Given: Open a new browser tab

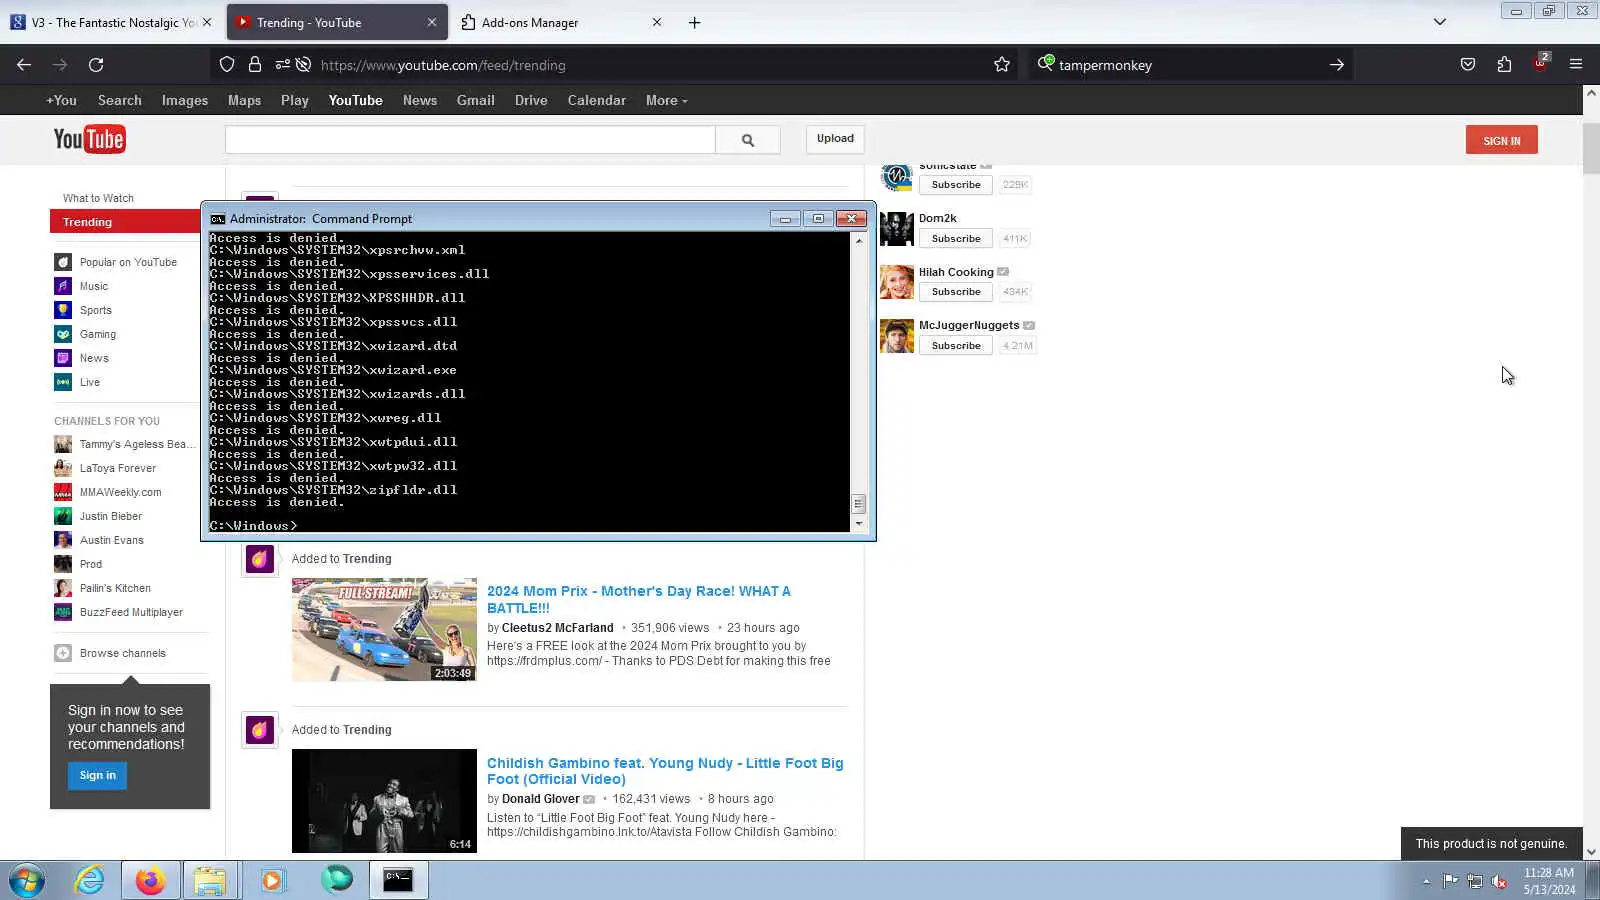Looking at the screenshot, I should pyautogui.click(x=694, y=22).
